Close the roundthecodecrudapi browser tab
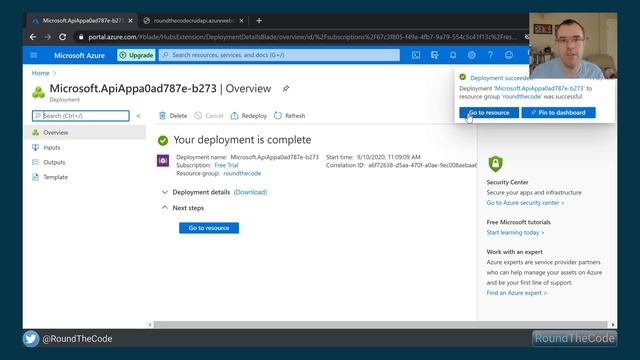 coord(242,21)
